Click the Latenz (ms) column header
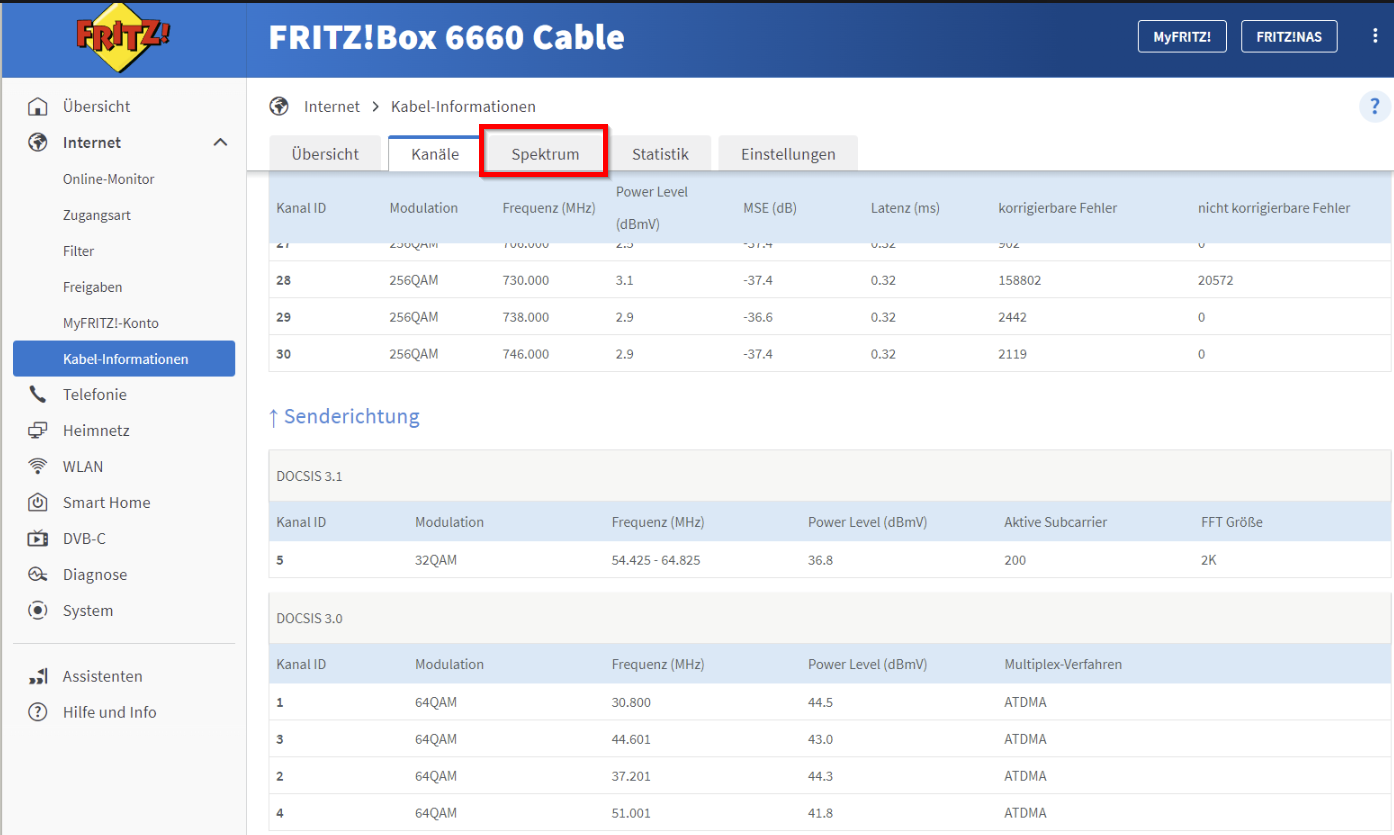1394x835 pixels. tap(905, 208)
